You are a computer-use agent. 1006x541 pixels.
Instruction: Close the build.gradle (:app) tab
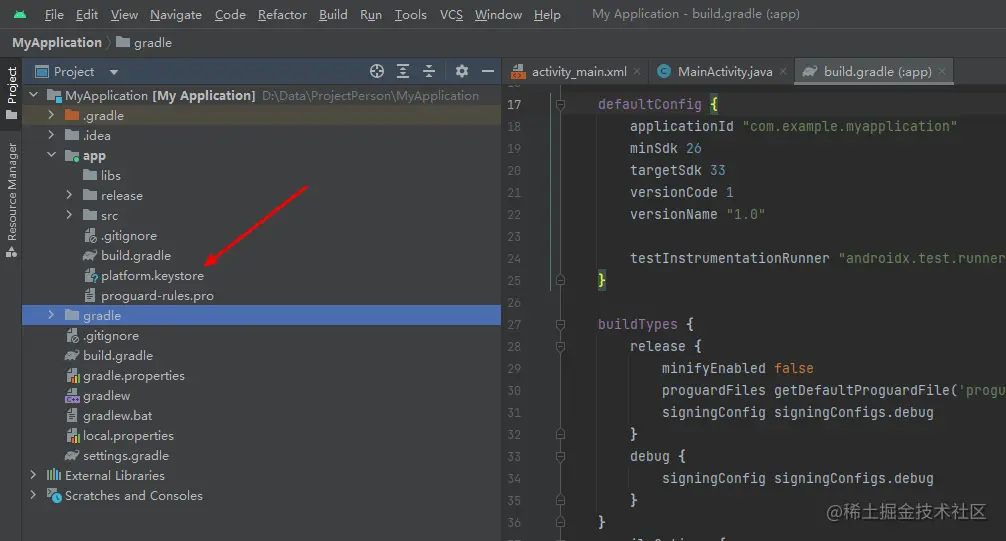tap(942, 71)
